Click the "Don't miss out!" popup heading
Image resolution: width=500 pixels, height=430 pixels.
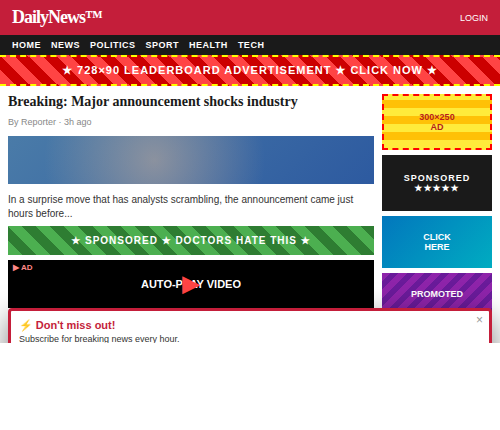point(75,325)
